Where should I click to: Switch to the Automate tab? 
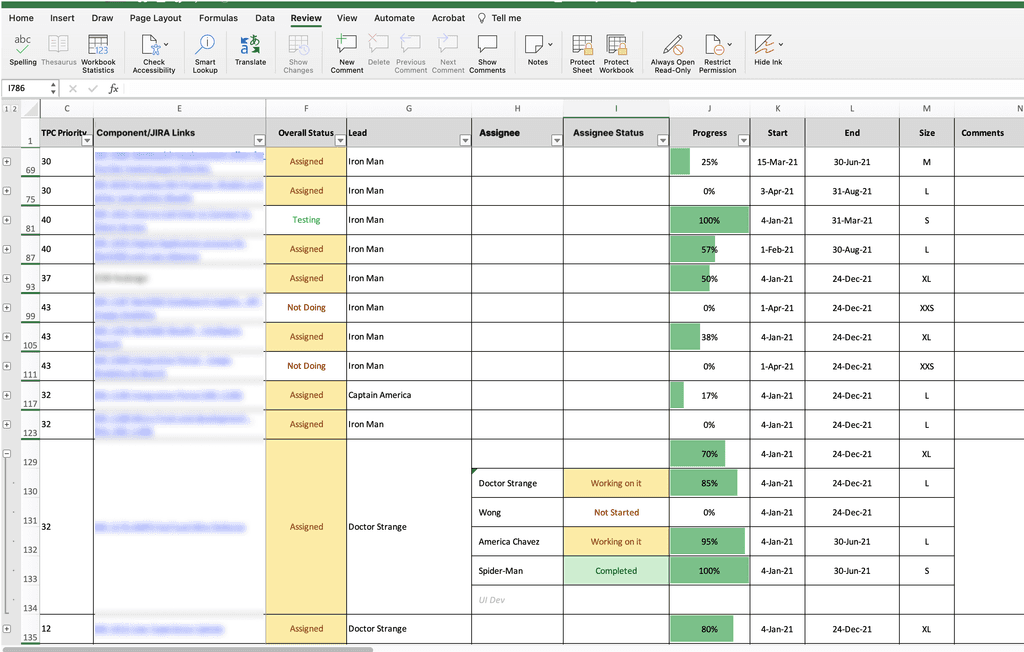pos(394,18)
